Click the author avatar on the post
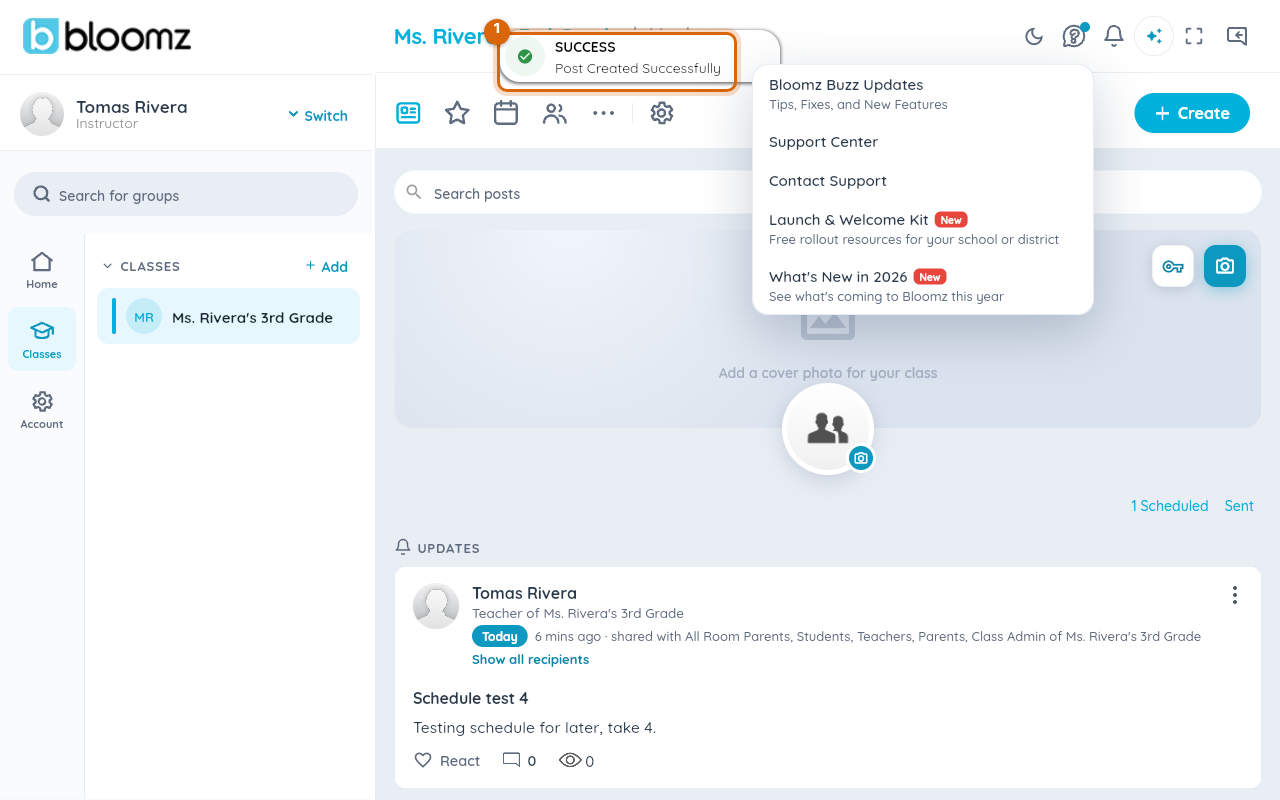The image size is (1280, 800). click(436, 606)
